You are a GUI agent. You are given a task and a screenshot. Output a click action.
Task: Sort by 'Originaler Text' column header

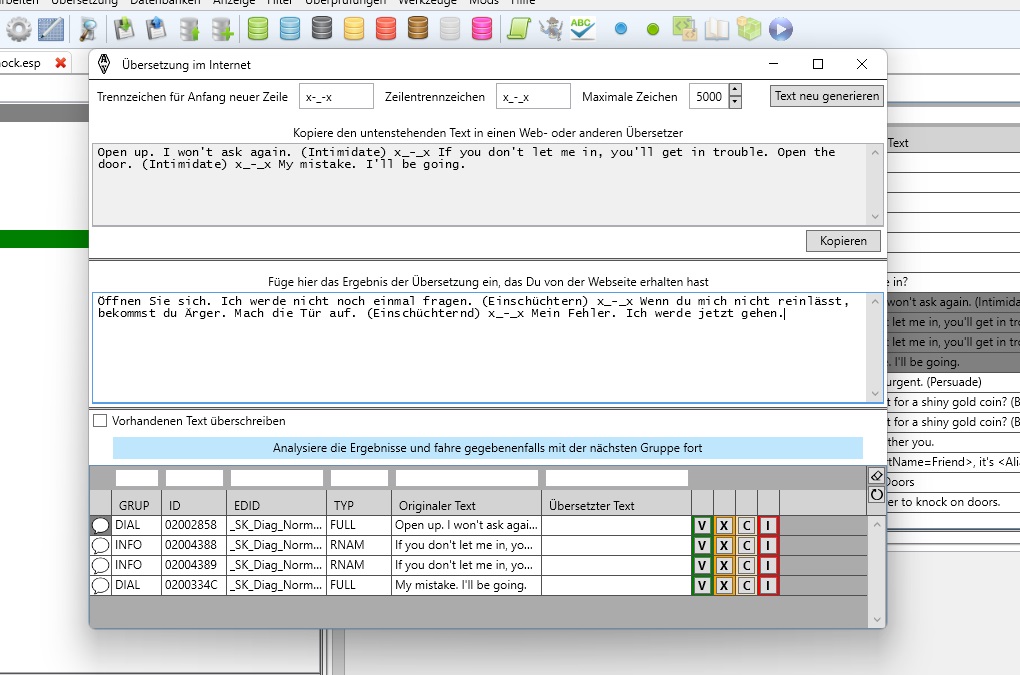(x=466, y=505)
